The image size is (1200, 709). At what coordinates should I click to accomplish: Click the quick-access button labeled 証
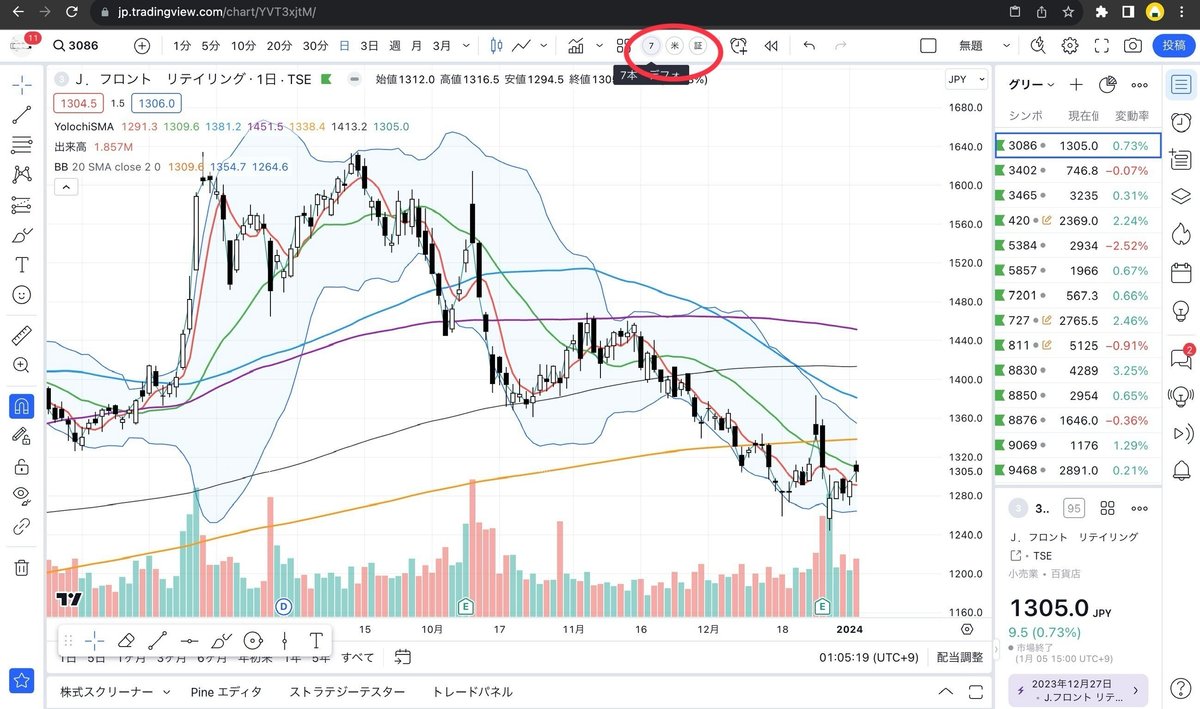(698, 46)
